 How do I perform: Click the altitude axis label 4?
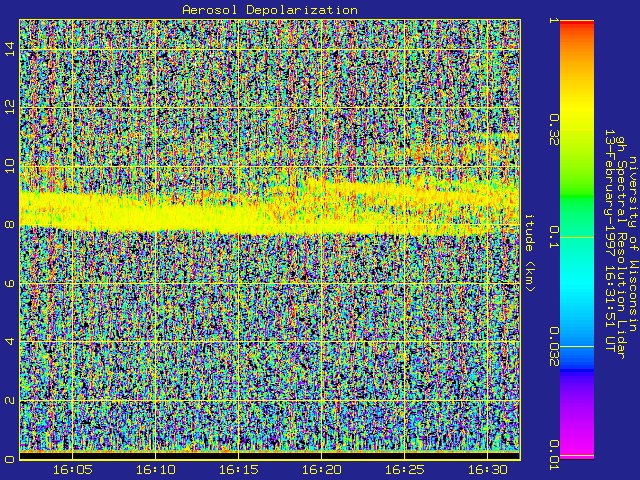click(x=9, y=341)
